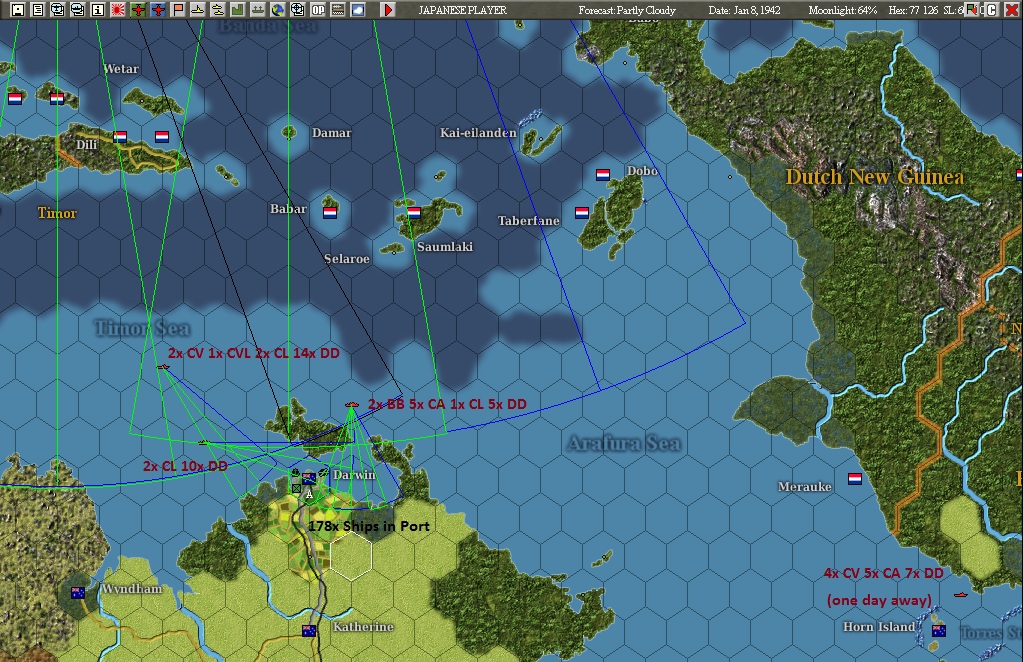Click the first aircraft window toolbar icon
This screenshot has height=662, width=1023.
(x=57, y=10)
